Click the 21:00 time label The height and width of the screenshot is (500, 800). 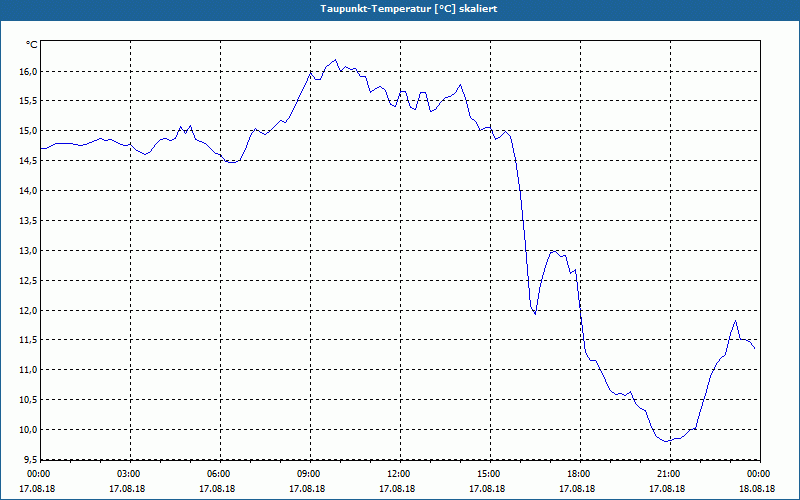[670, 474]
